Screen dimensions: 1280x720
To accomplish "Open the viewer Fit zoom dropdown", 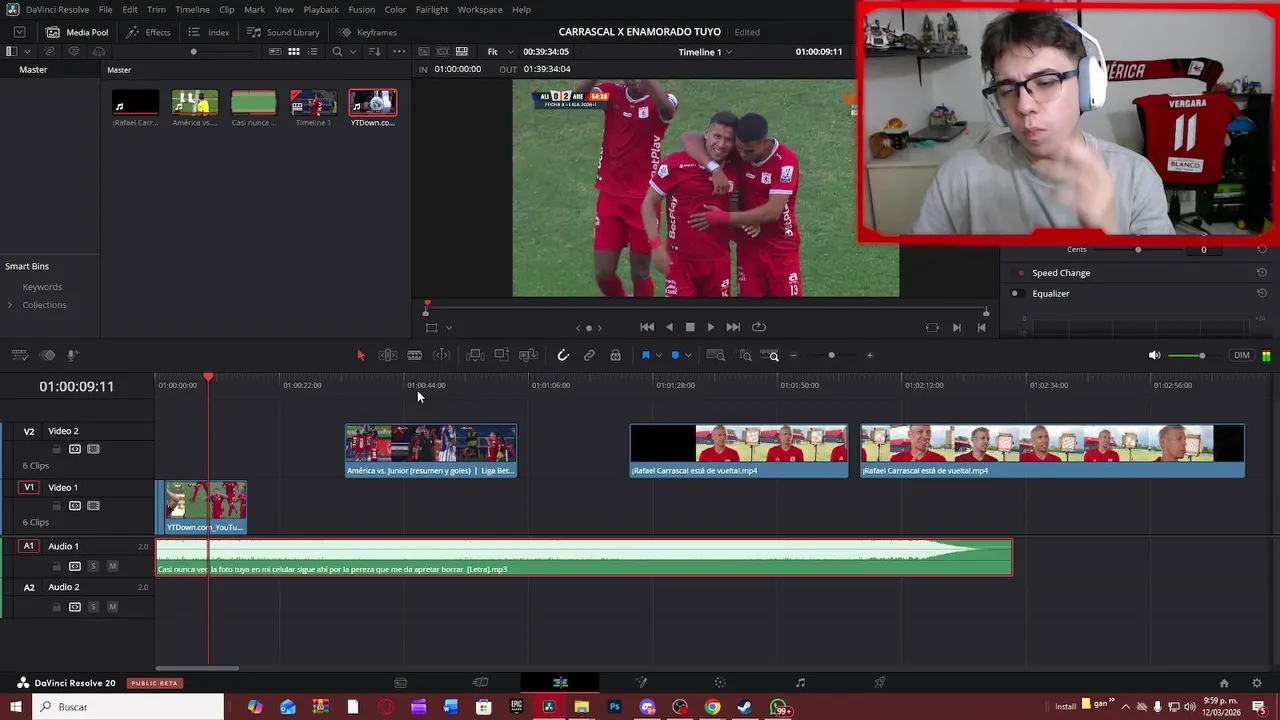I will coord(500,52).
